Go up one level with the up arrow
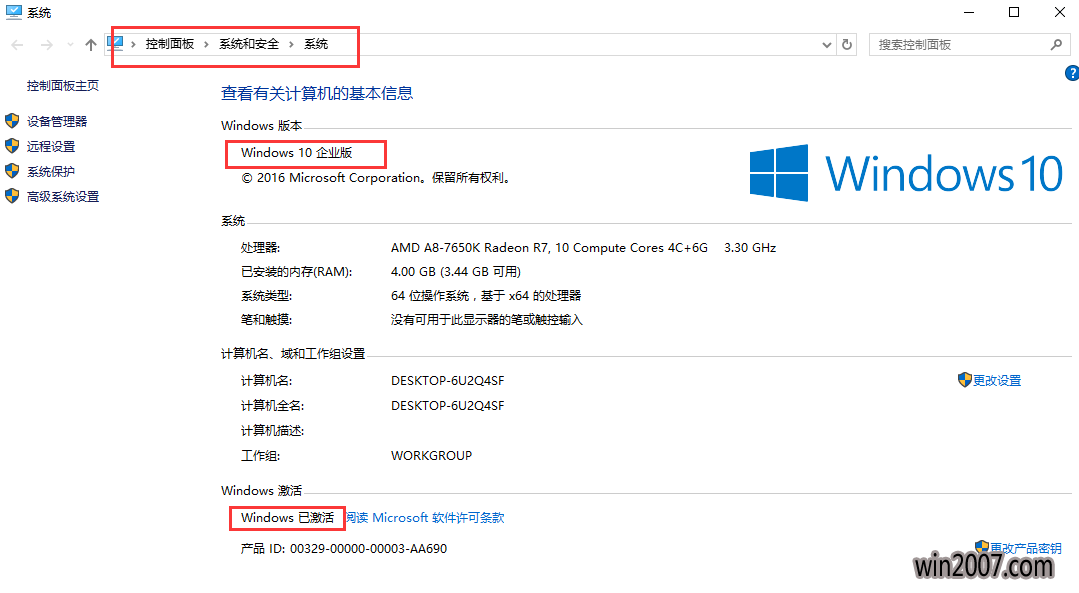The image size is (1079, 593). click(91, 45)
